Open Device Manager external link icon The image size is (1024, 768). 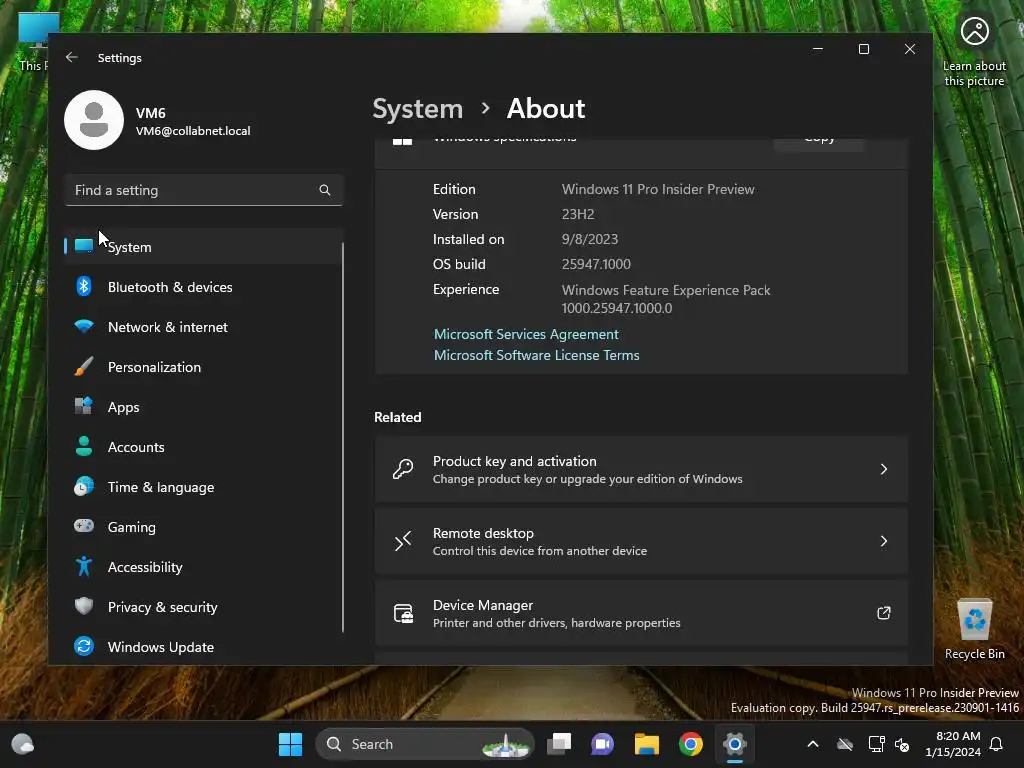(x=884, y=613)
